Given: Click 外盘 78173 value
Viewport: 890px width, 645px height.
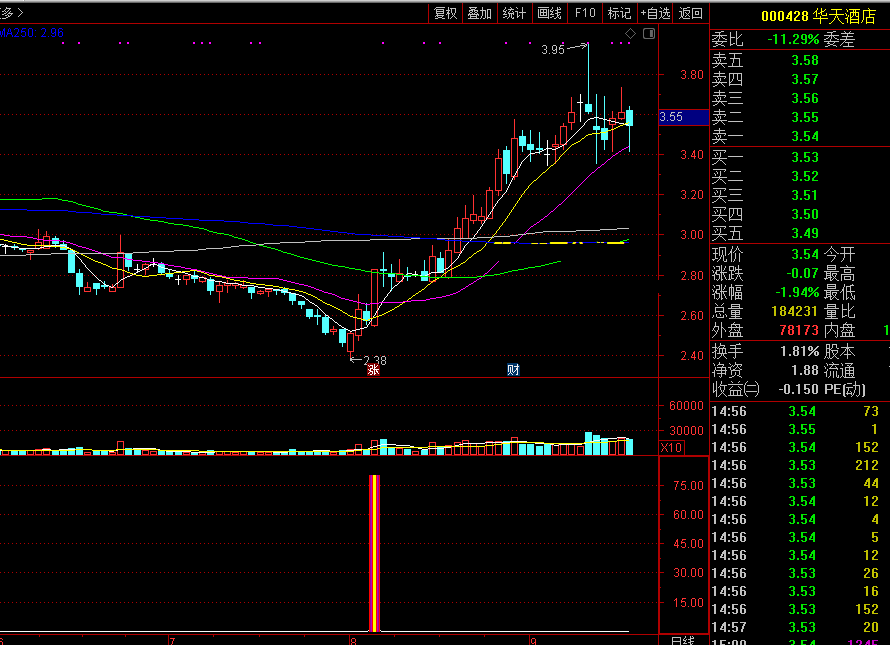Looking at the screenshot, I should 799,330.
